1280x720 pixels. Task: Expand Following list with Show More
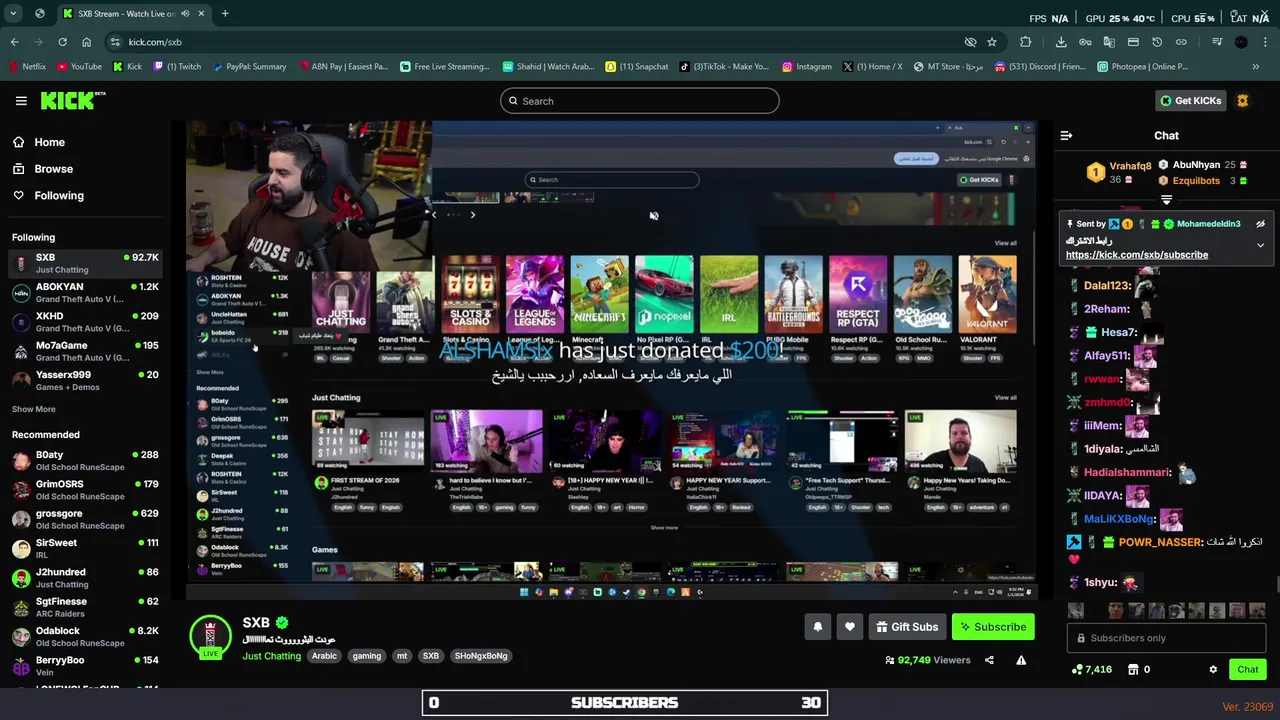click(34, 409)
